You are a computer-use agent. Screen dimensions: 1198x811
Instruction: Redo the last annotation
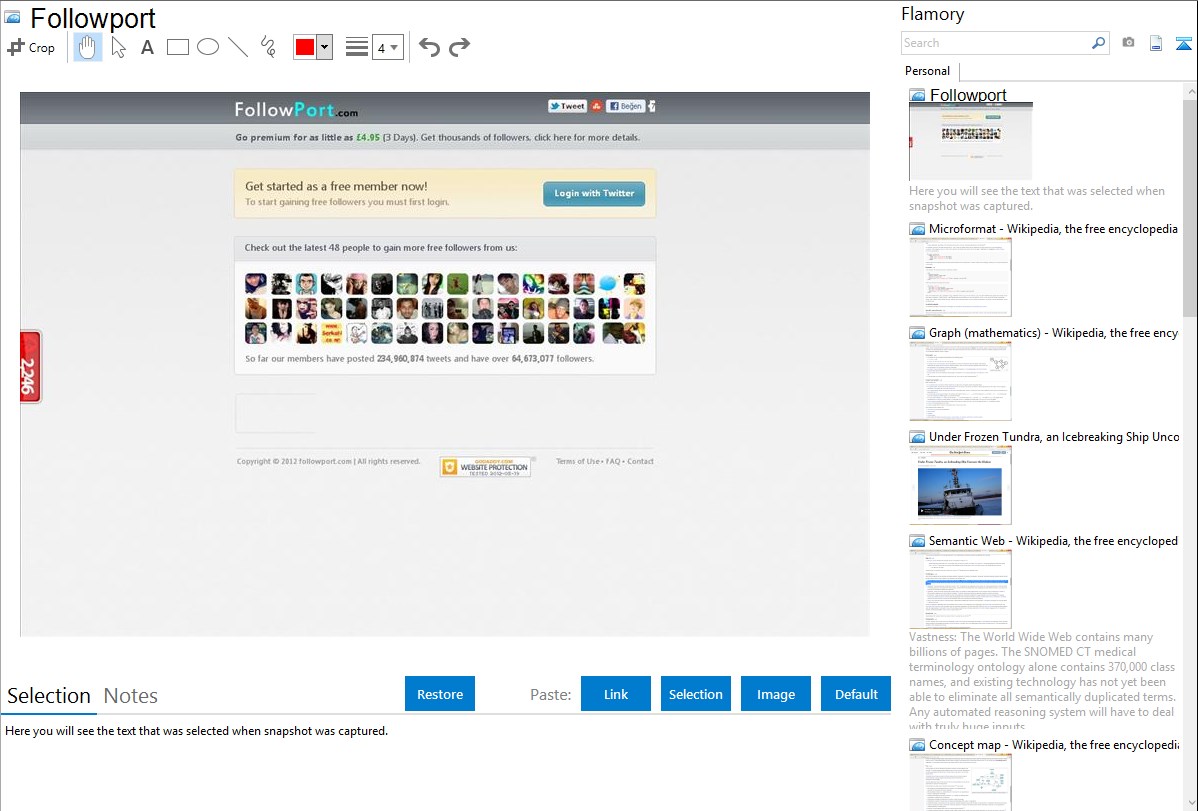[459, 47]
